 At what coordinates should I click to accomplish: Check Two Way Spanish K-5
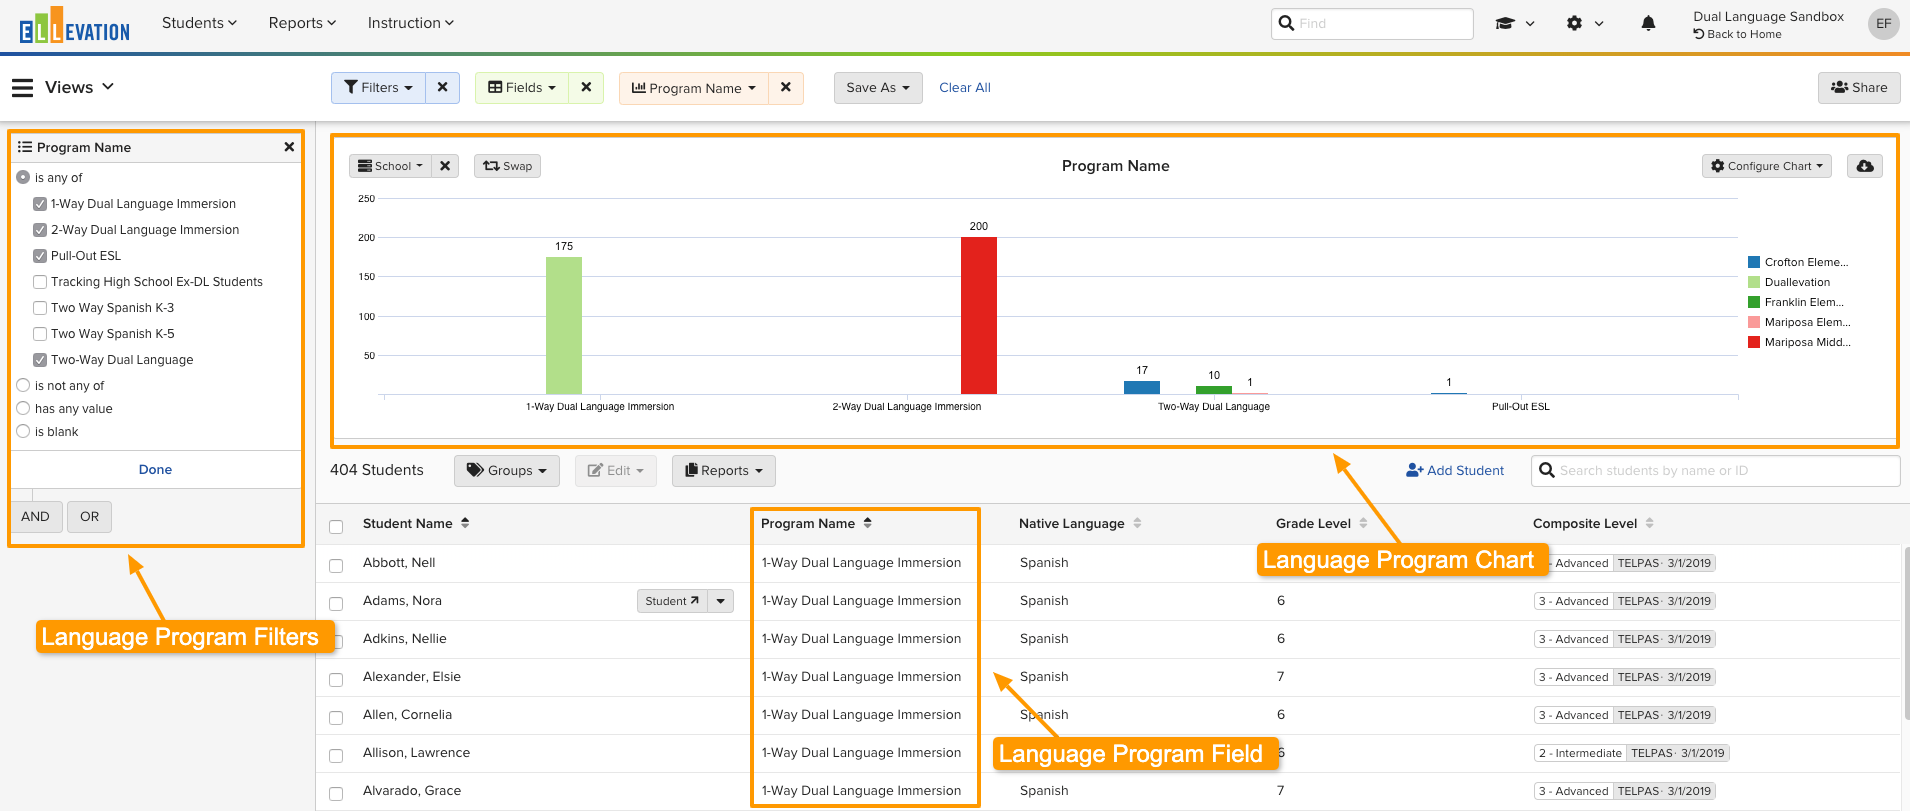coord(40,334)
